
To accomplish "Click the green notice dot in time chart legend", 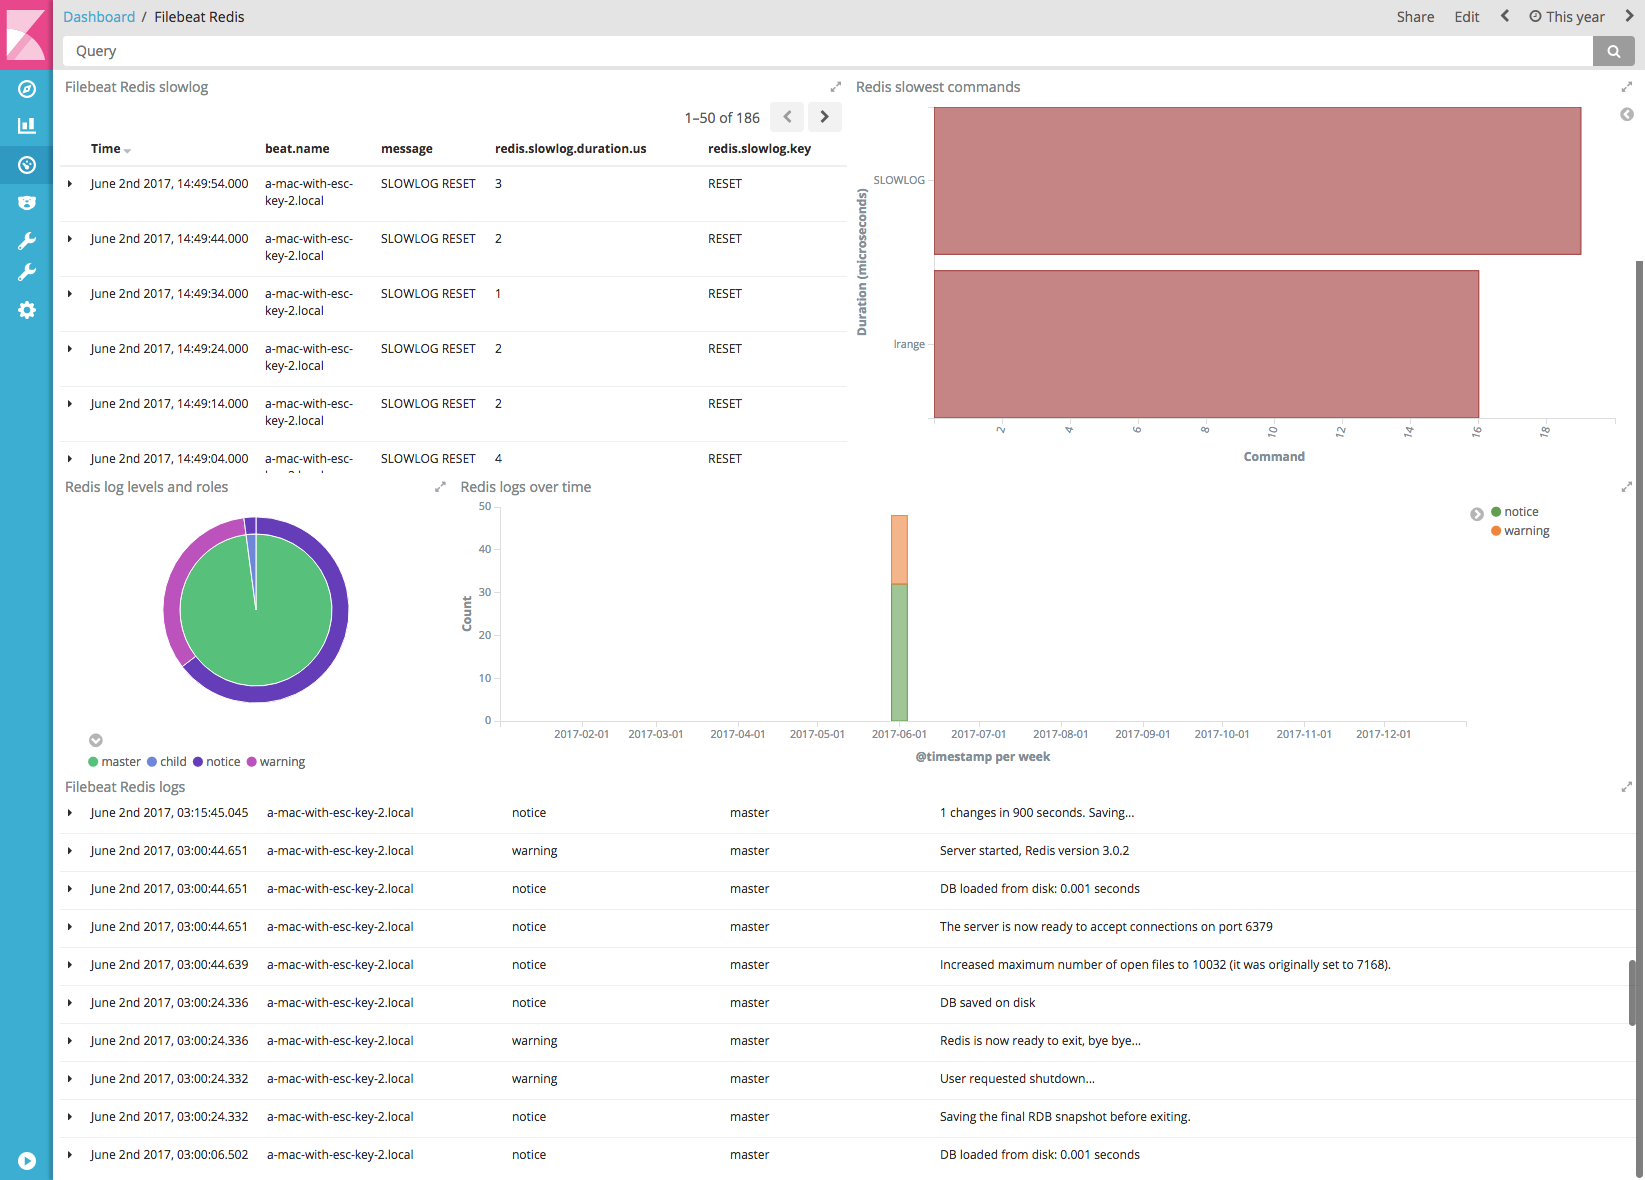I will tap(1496, 512).
